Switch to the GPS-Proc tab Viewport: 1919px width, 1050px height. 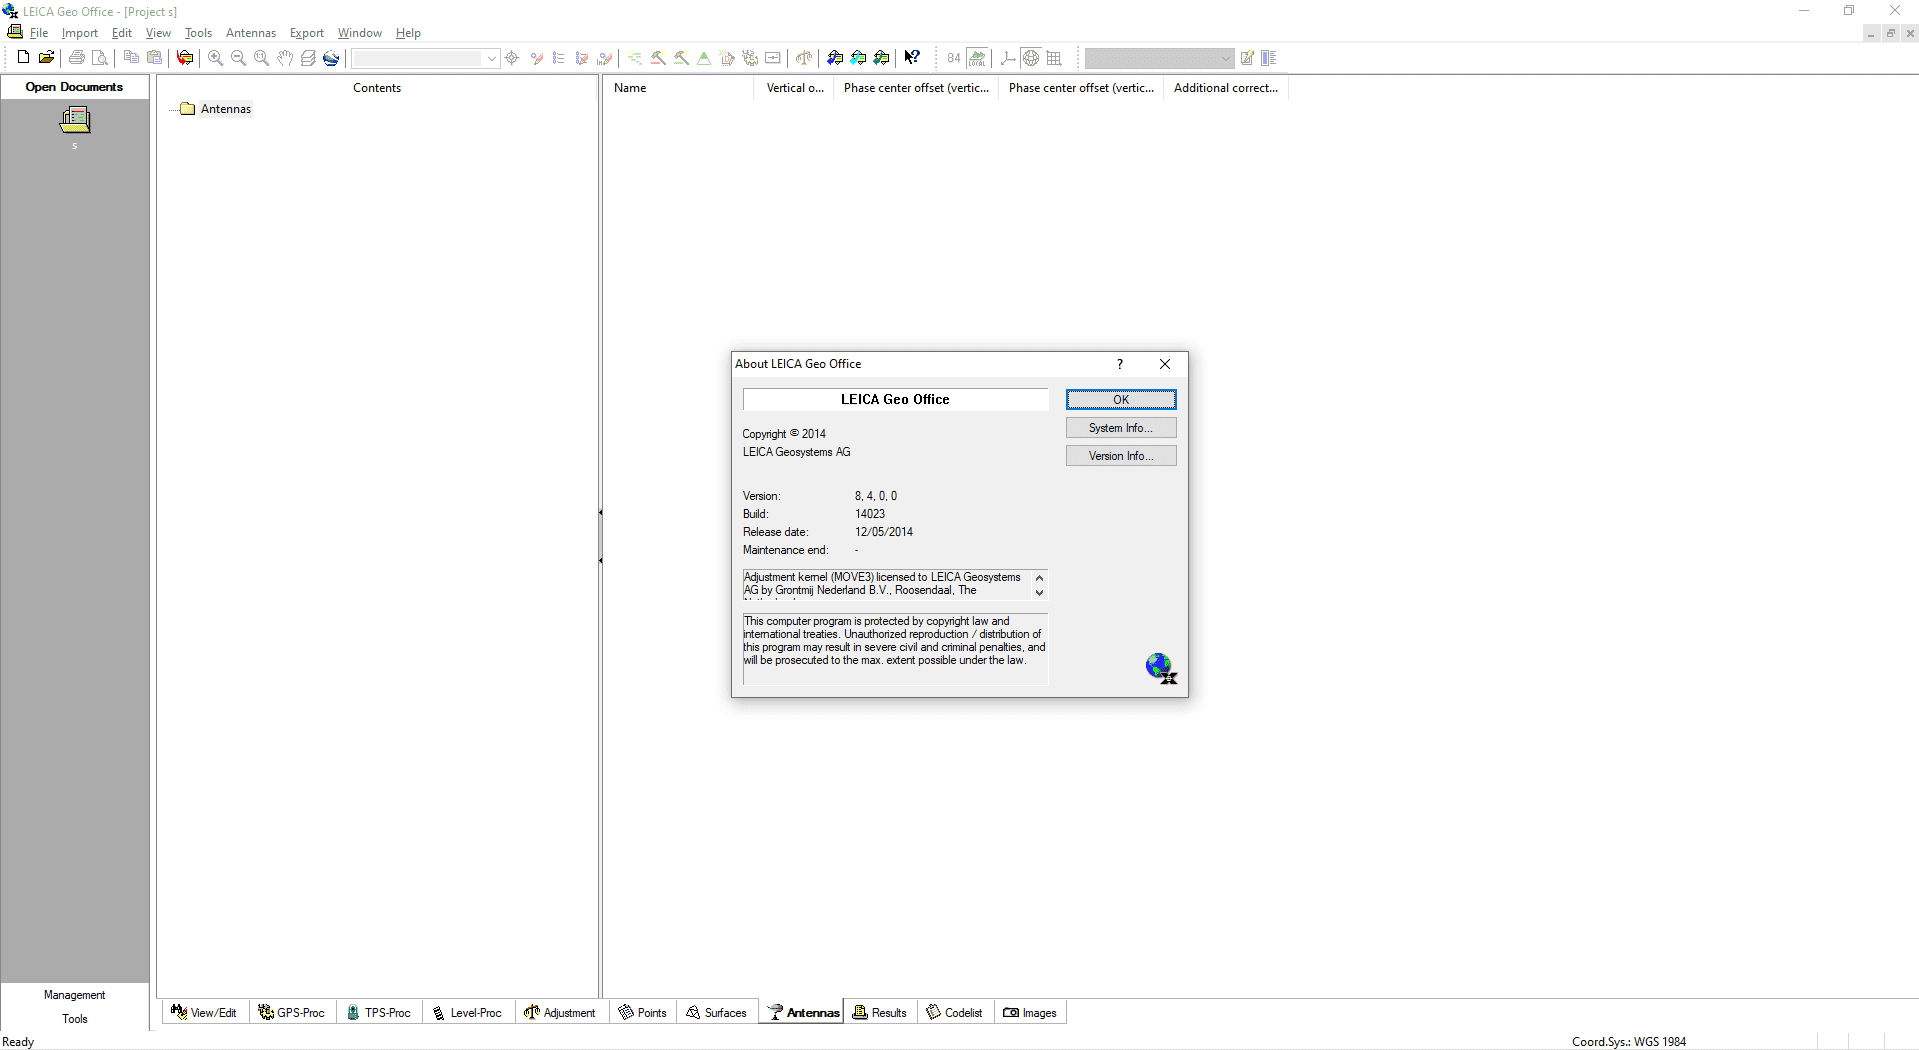[x=292, y=1013]
